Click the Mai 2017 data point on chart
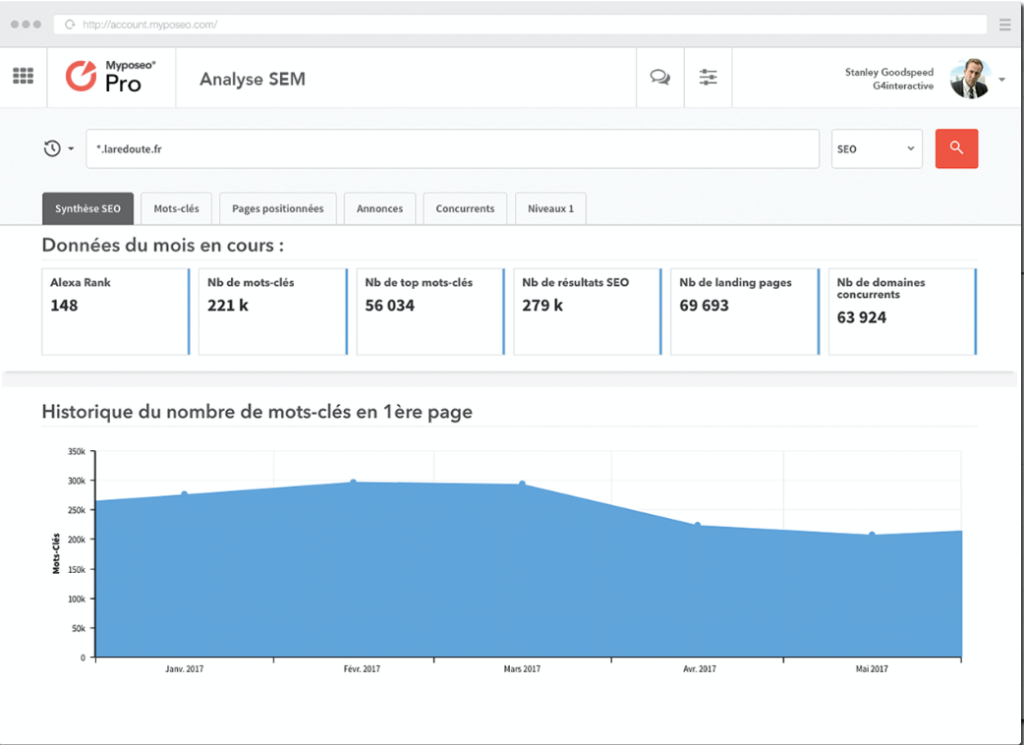This screenshot has width=1024, height=745. point(872,535)
